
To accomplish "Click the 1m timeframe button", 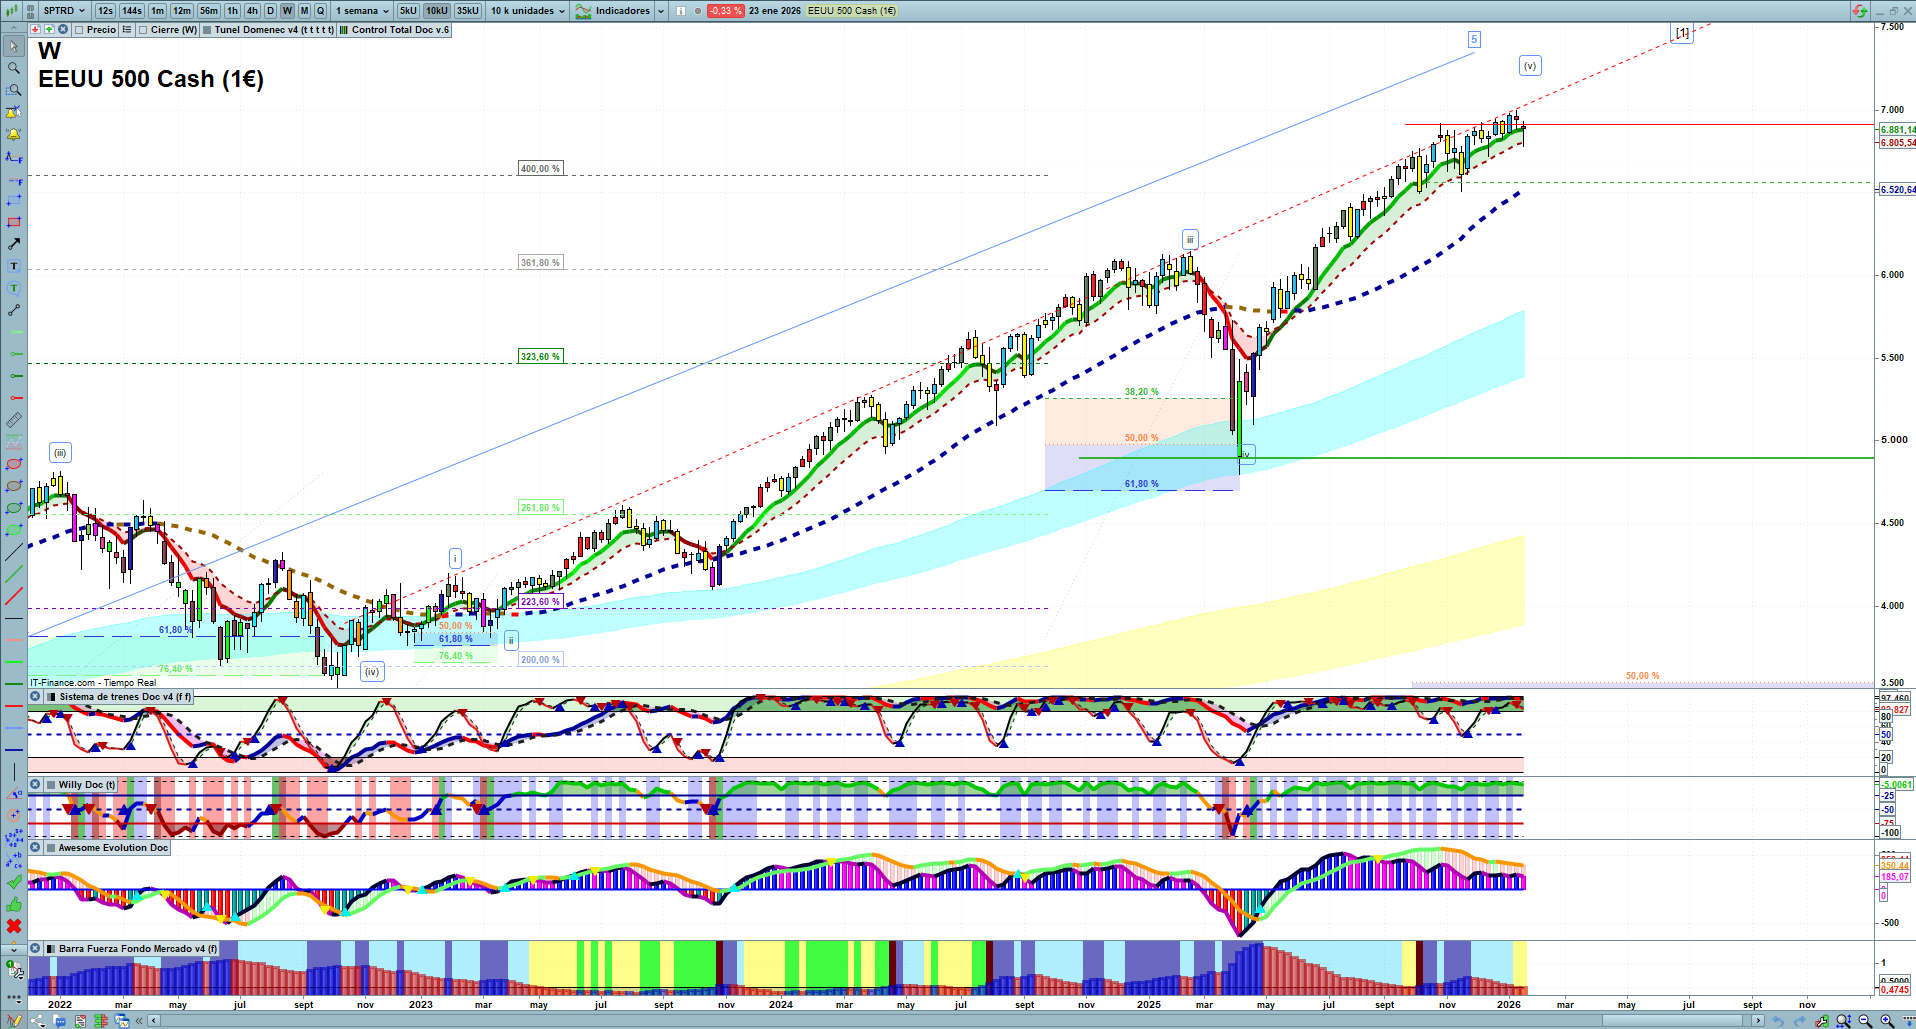I will pyautogui.click(x=158, y=11).
